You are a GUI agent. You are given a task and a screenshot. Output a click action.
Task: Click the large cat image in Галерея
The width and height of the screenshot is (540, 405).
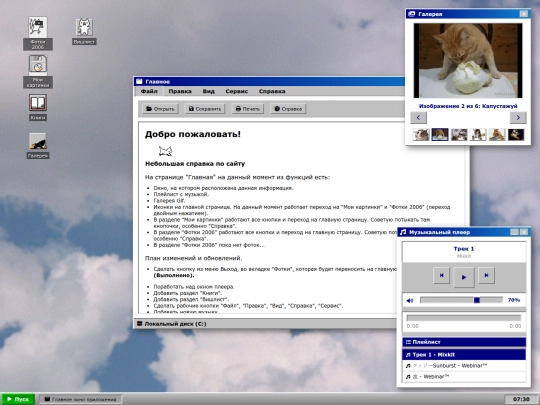pyautogui.click(x=468, y=61)
